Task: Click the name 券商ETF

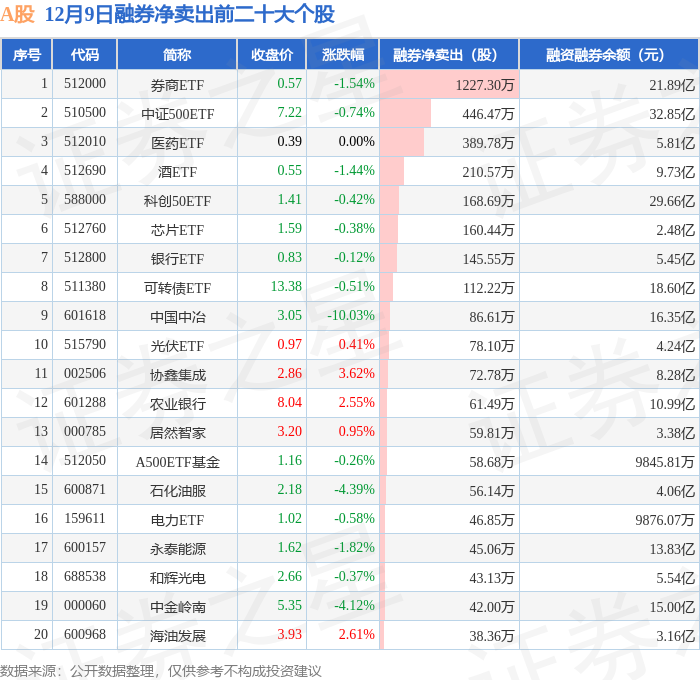Action: click(177, 85)
